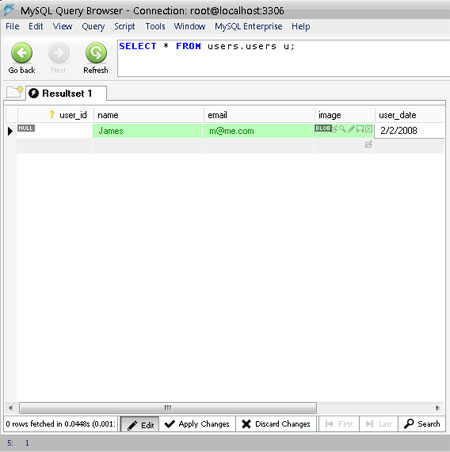Open the new resultset tab icon
This screenshot has height=452, width=450.
click(15, 92)
